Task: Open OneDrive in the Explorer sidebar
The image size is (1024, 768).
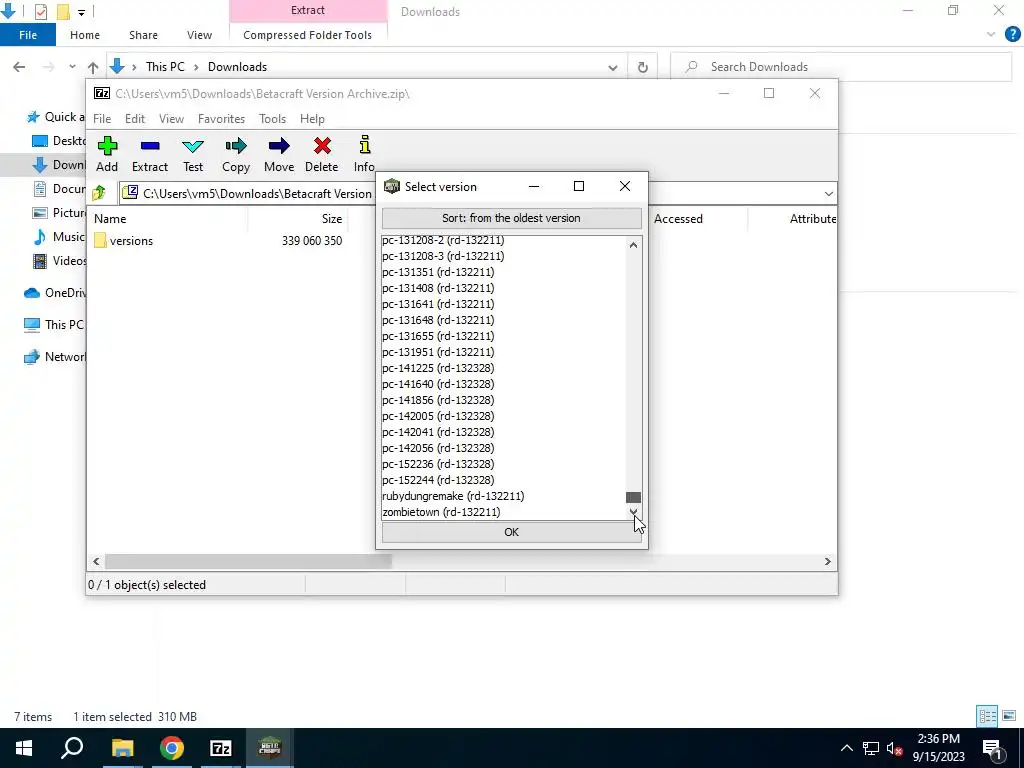Action: (54, 293)
